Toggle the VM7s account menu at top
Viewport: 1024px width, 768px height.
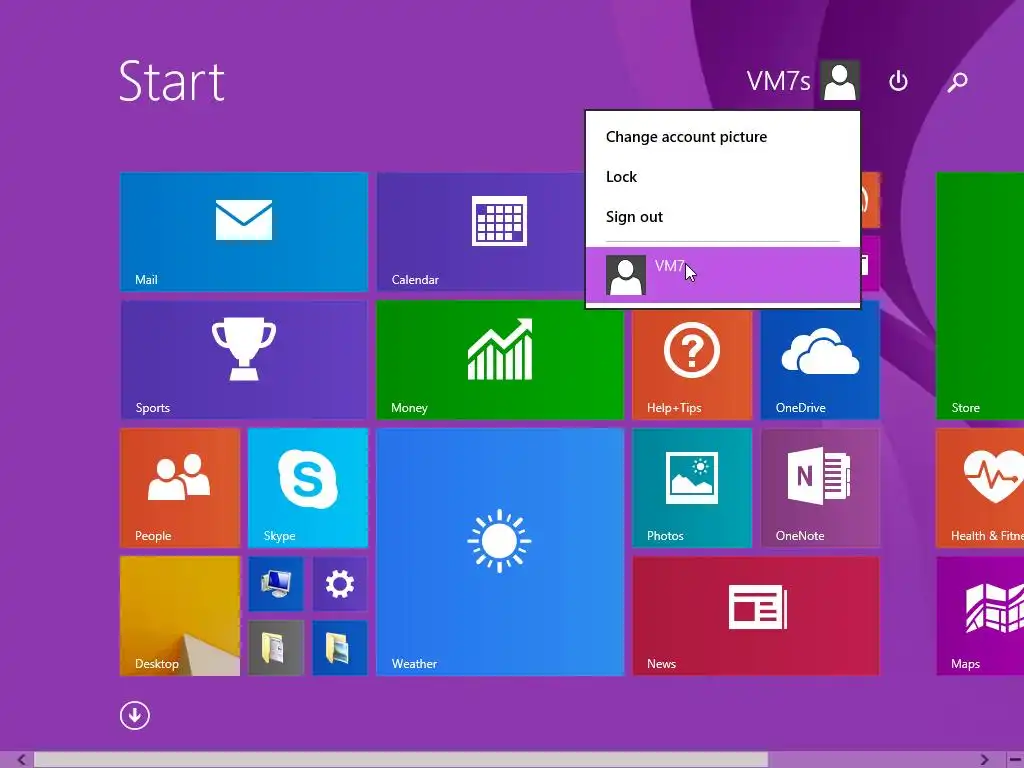click(803, 81)
